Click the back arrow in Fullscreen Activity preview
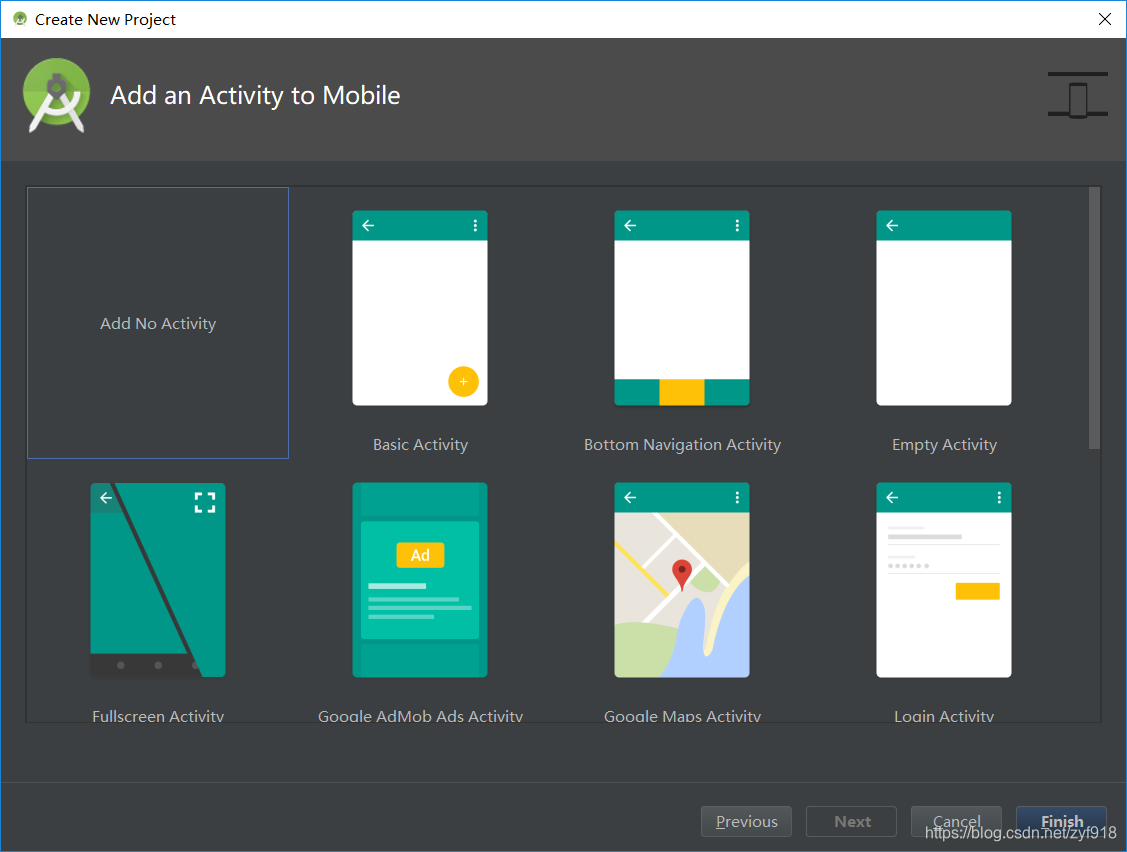The image size is (1127, 852). (106, 498)
